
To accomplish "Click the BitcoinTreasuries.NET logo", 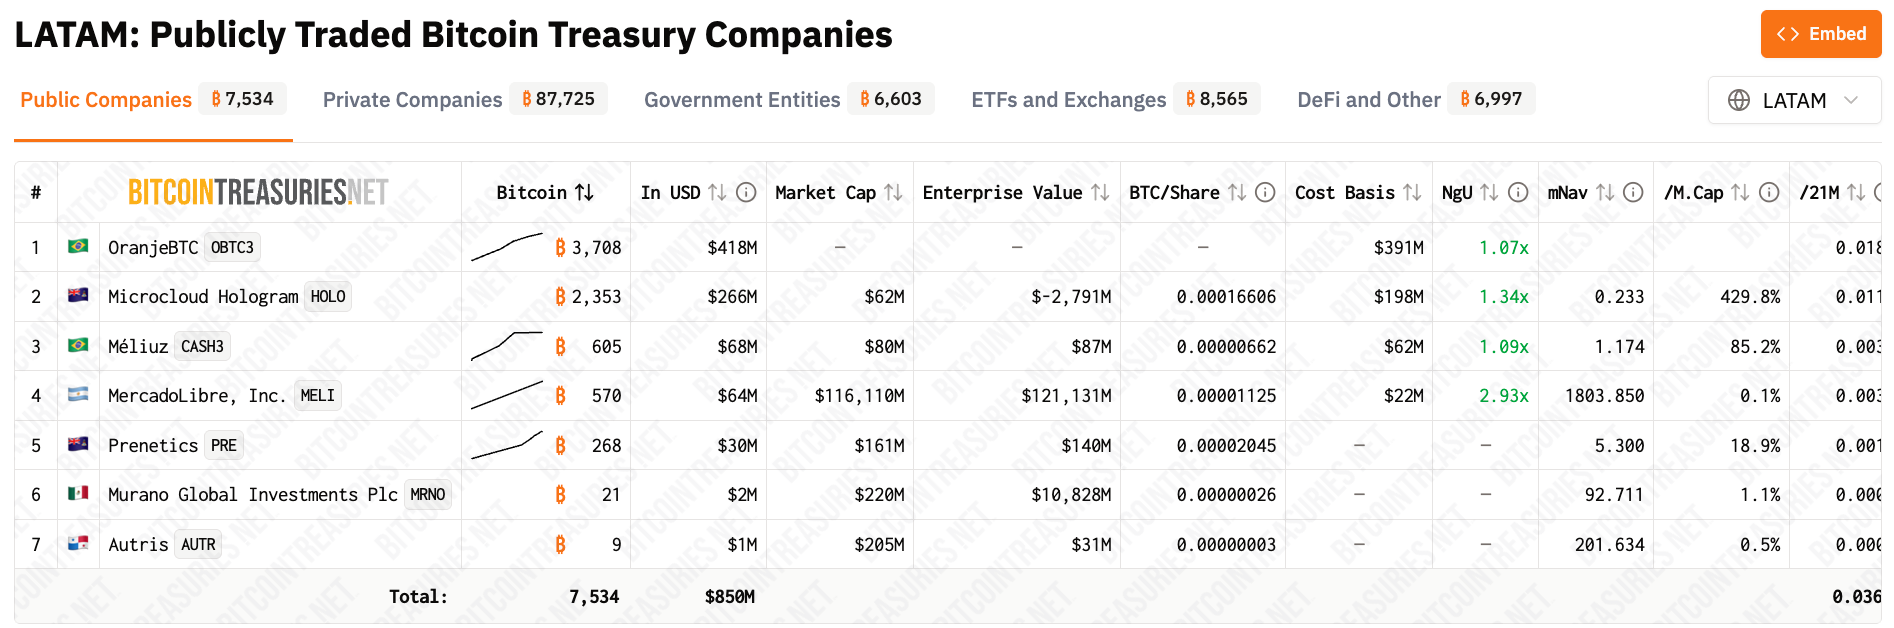I will pyautogui.click(x=258, y=192).
